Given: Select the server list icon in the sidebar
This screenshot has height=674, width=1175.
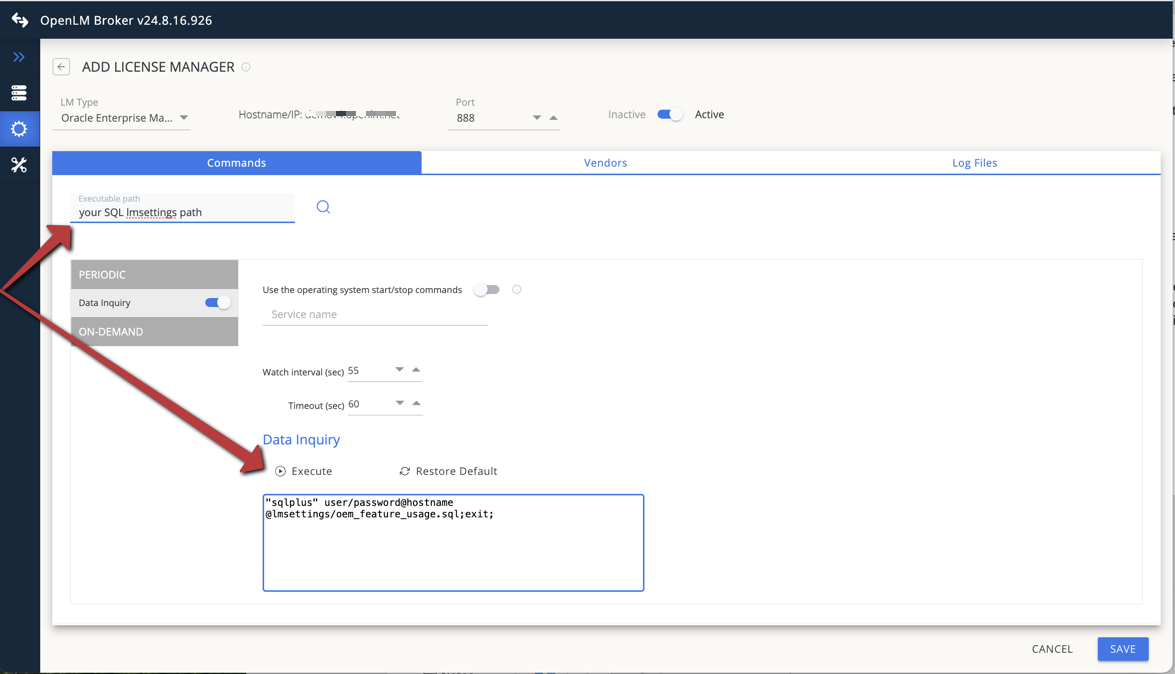Looking at the screenshot, I should coord(19,92).
